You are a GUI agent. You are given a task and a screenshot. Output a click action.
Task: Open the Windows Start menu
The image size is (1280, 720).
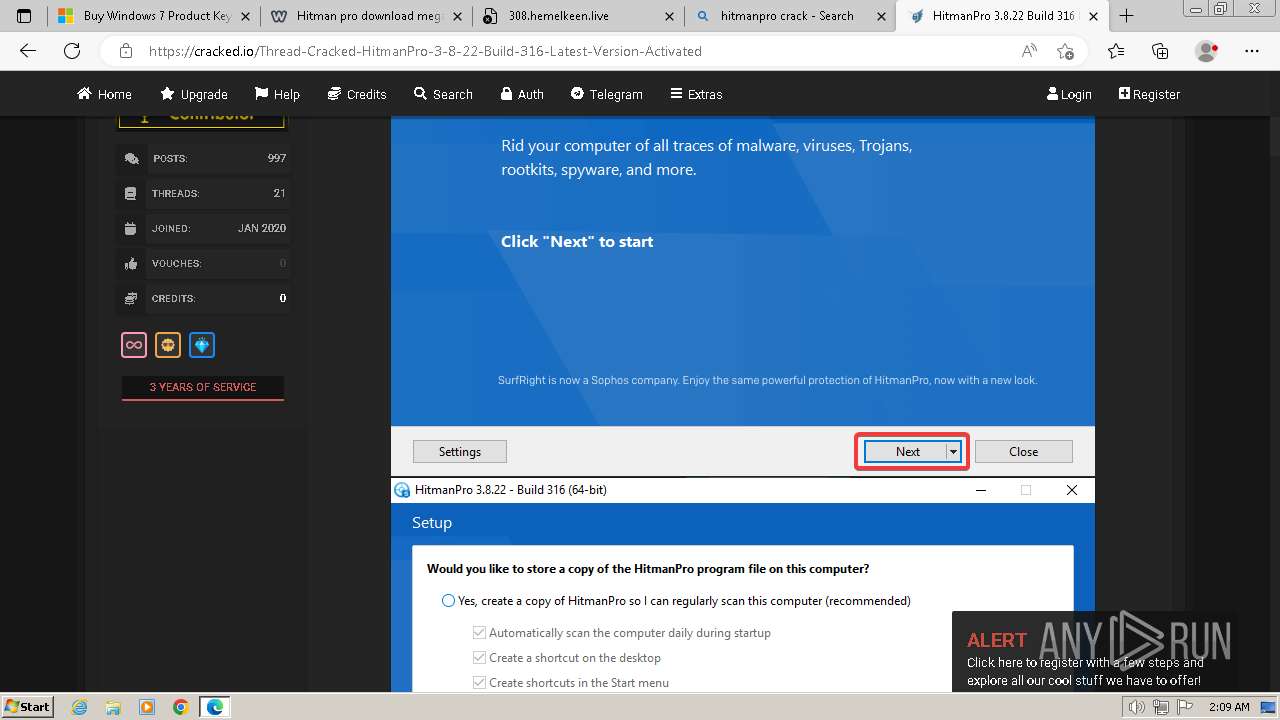click(28, 707)
